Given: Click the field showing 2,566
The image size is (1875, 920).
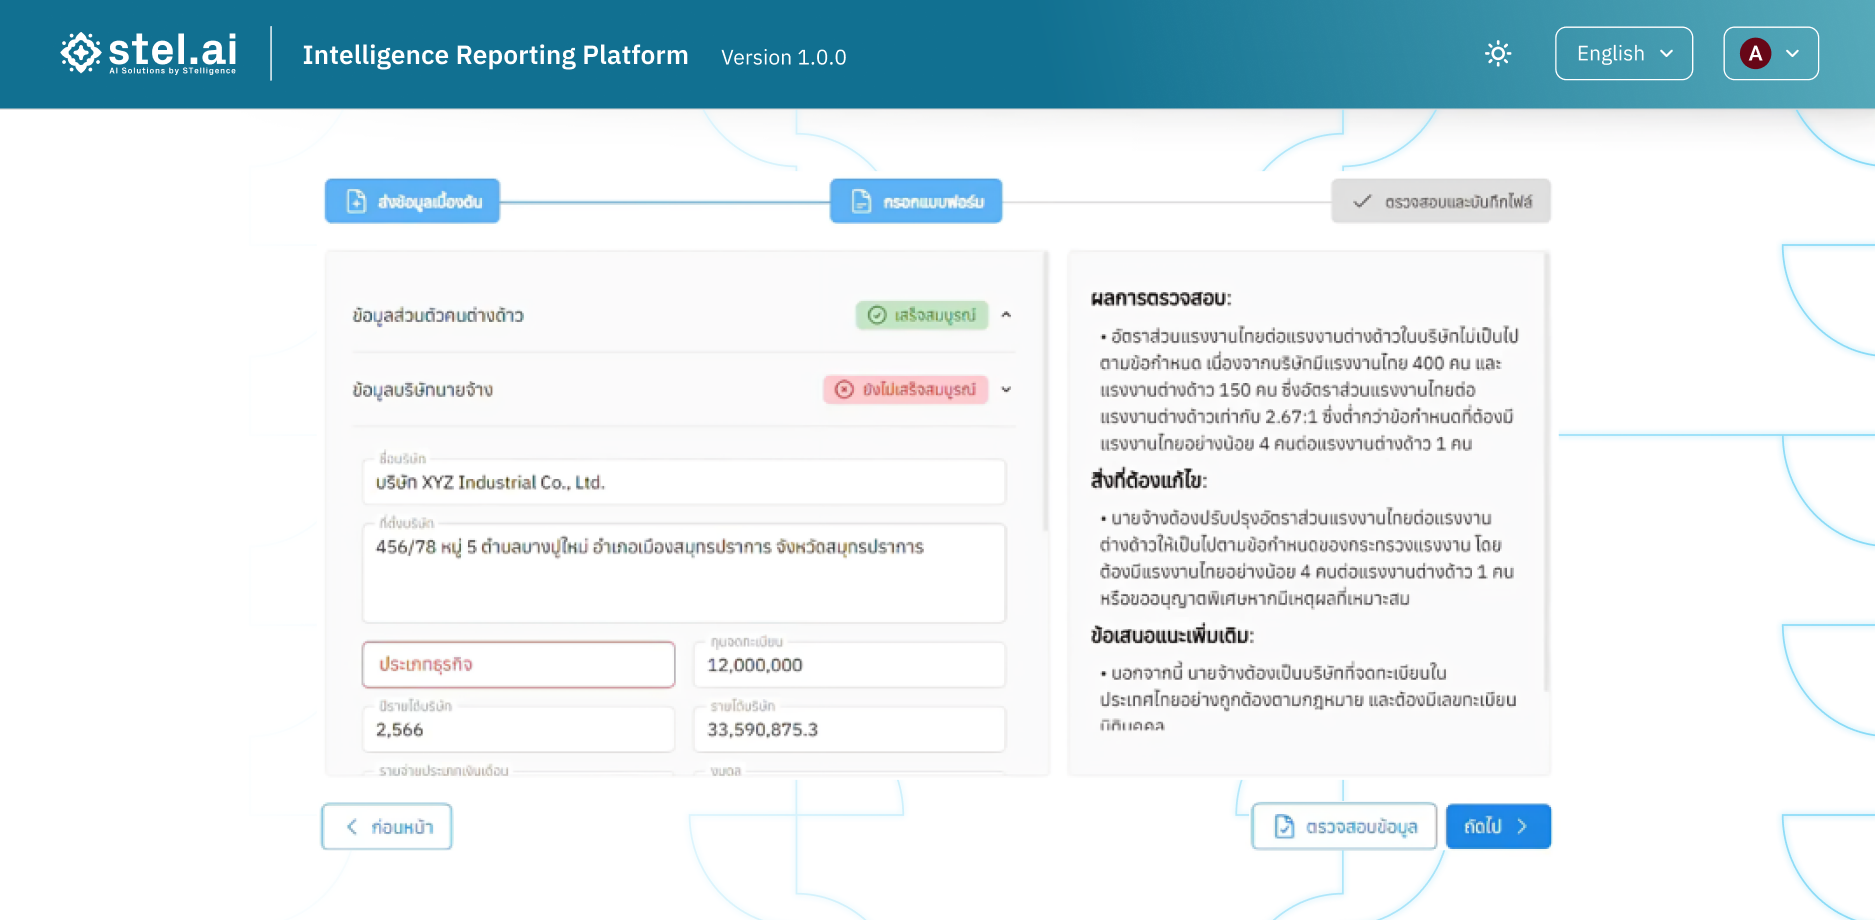Looking at the screenshot, I should tap(518, 730).
